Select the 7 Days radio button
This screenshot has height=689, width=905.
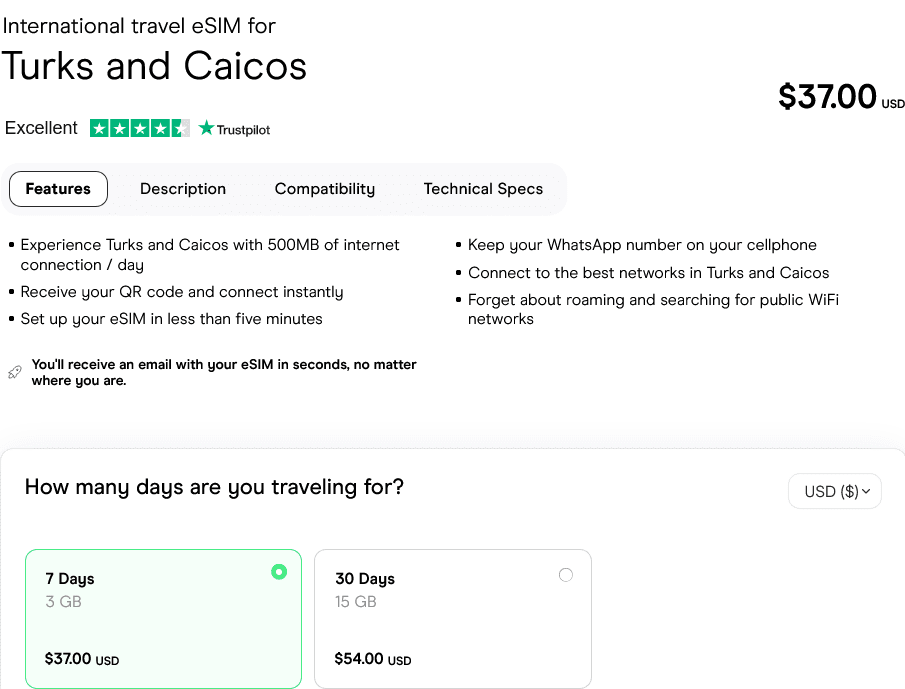[x=279, y=572]
